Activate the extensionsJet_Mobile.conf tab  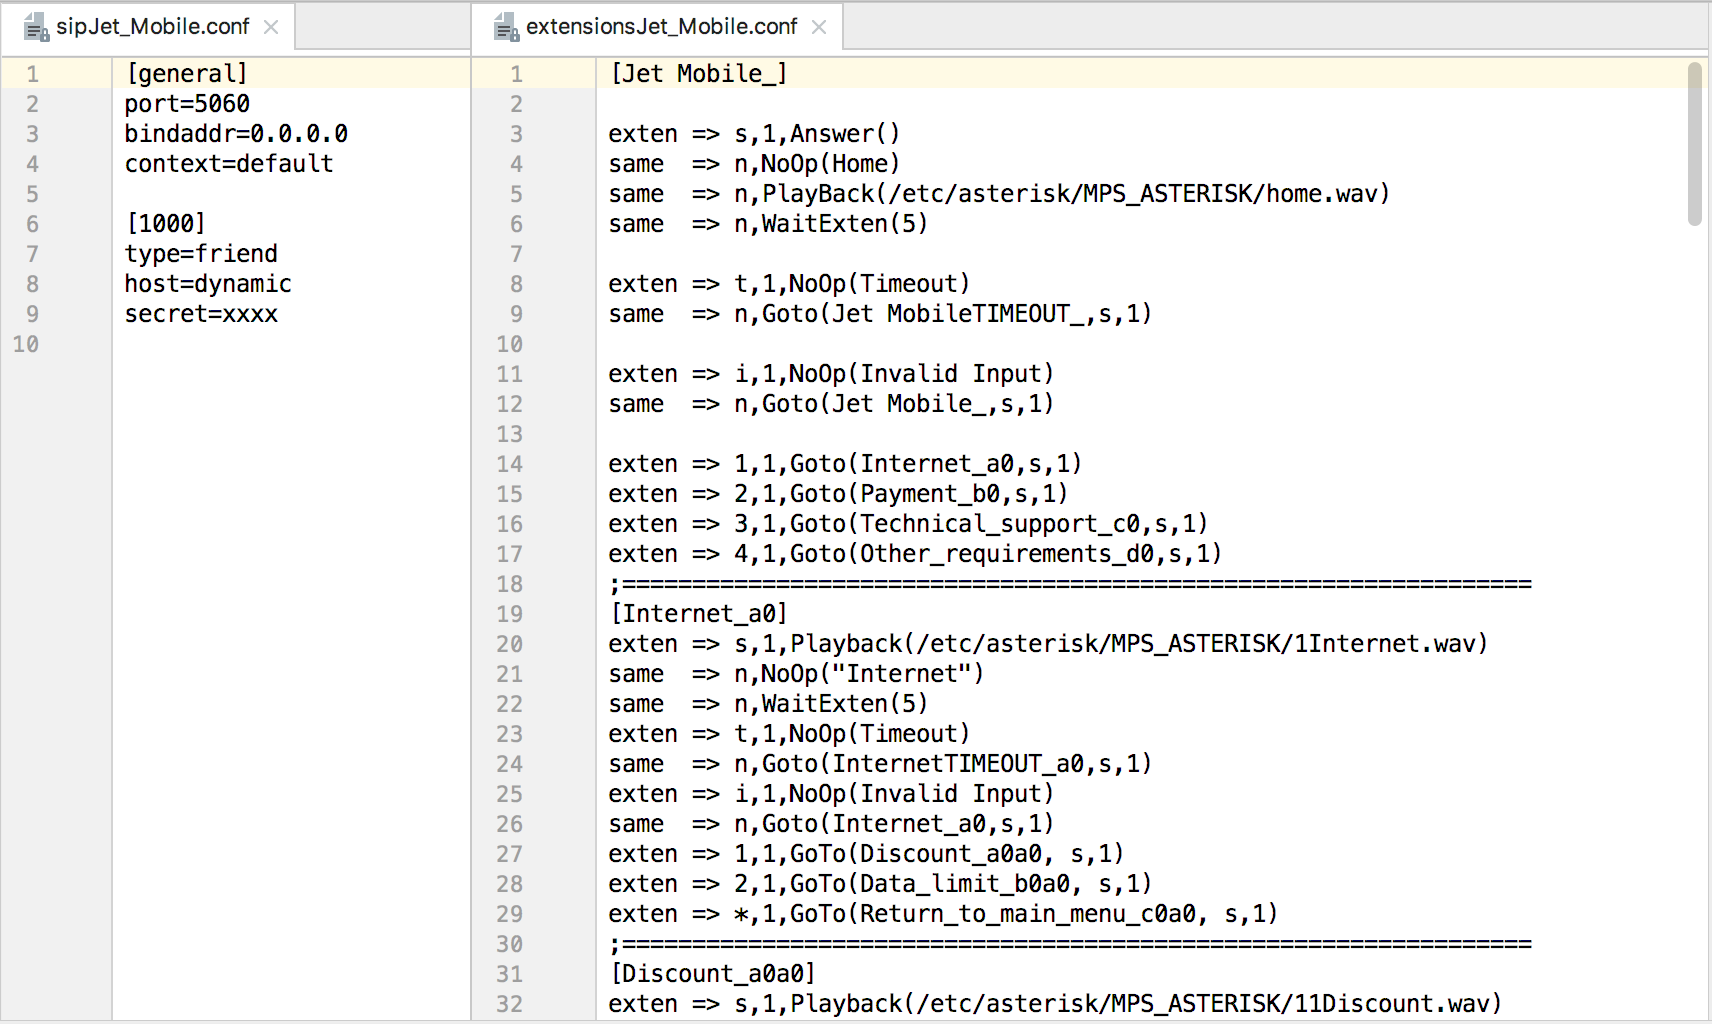click(660, 27)
